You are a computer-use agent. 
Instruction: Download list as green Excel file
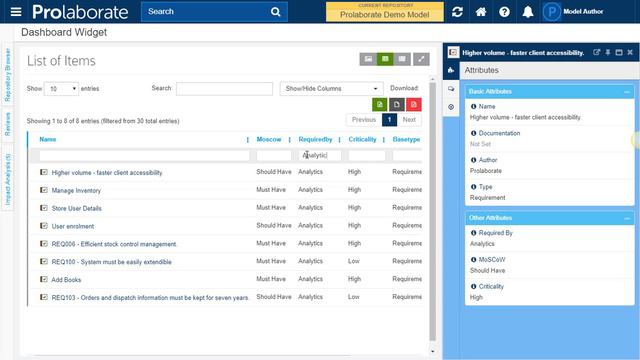tap(380, 104)
